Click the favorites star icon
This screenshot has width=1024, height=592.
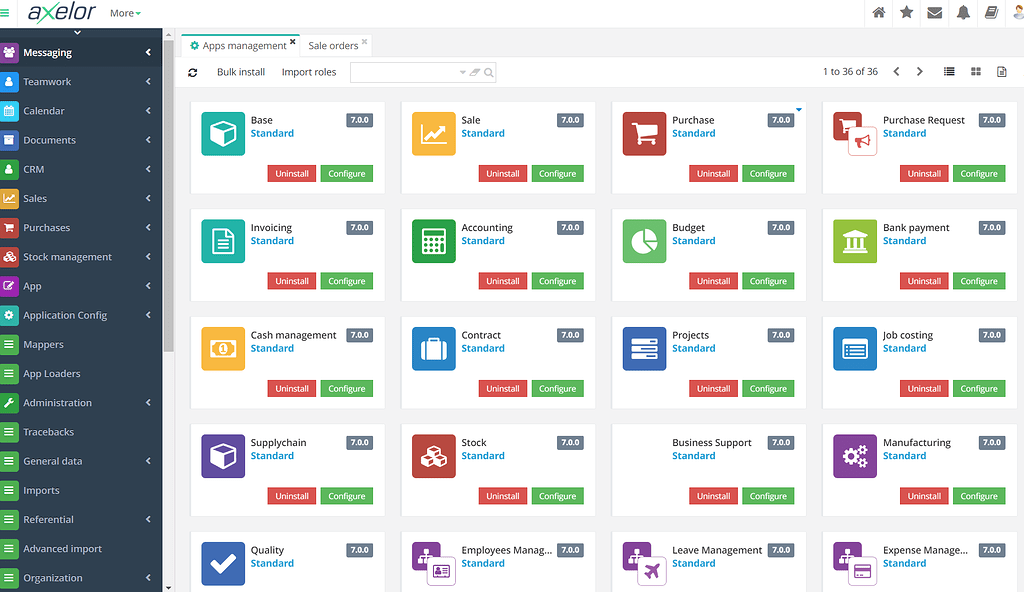click(x=905, y=13)
